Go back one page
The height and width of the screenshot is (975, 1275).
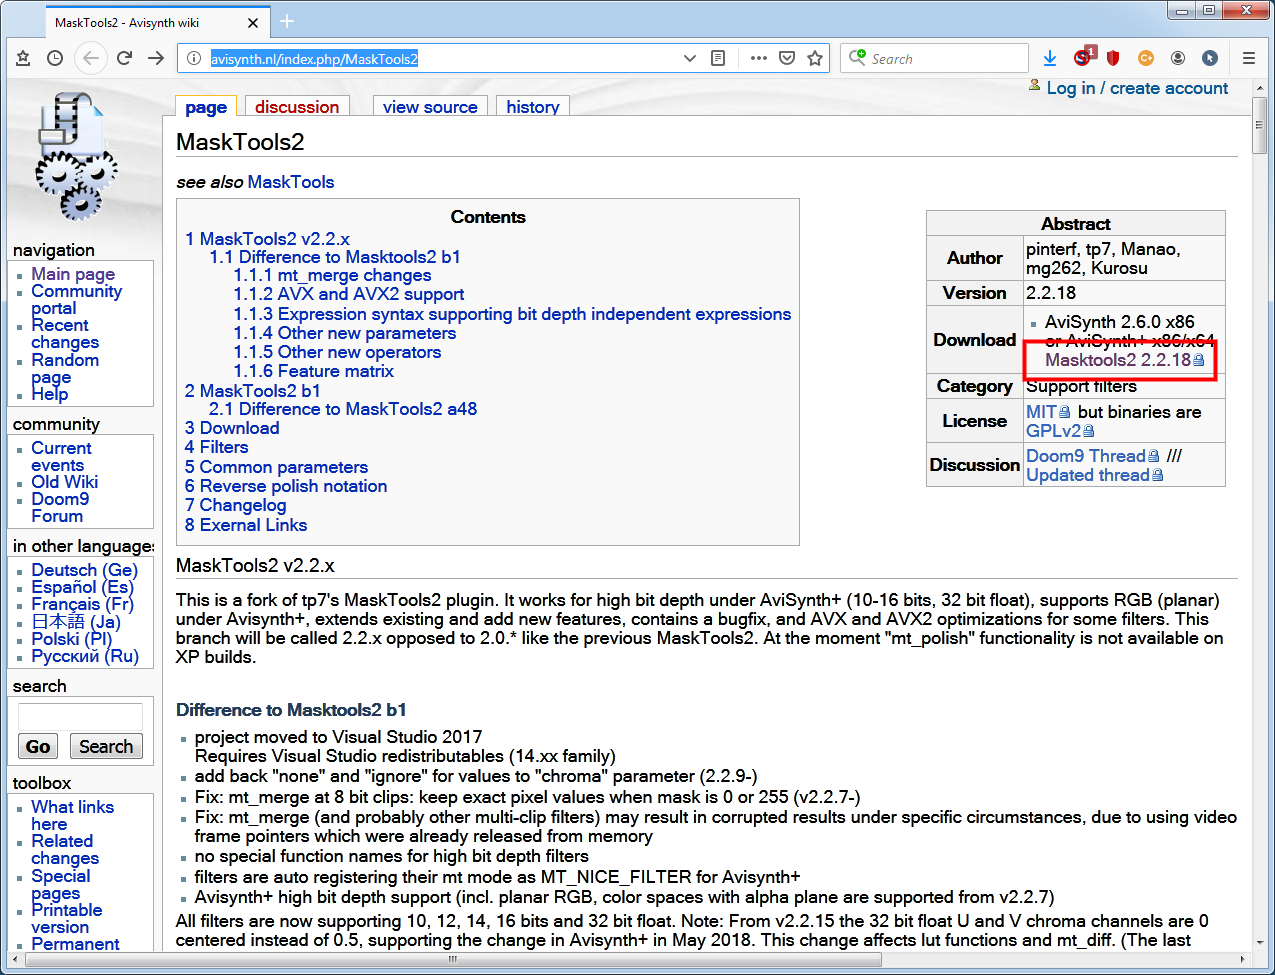[x=91, y=58]
